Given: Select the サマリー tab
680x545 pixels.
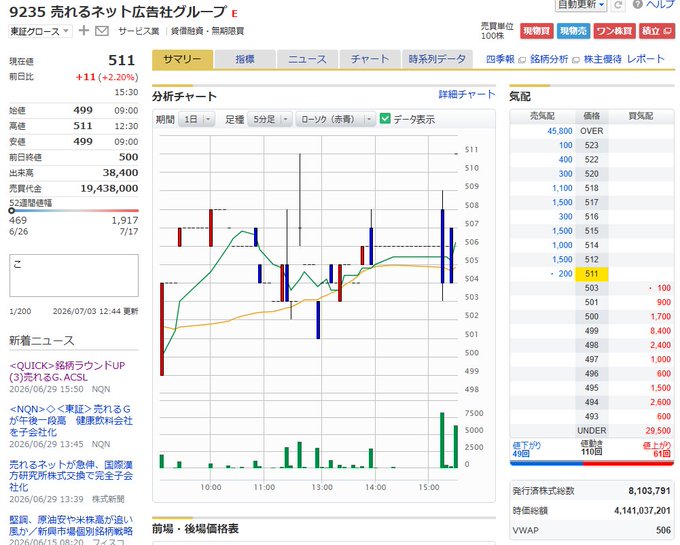Looking at the screenshot, I should tap(183, 59).
